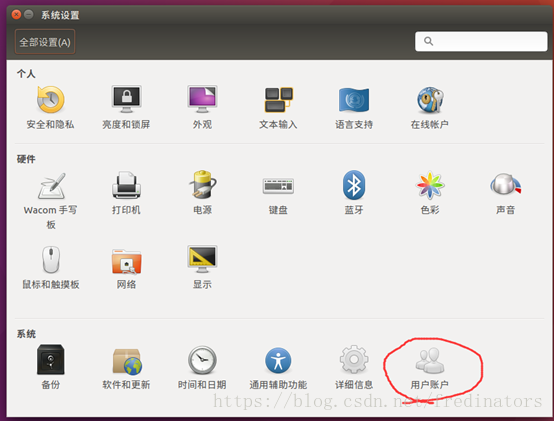Open User Accounts (用户账户) settings
Viewport: 554px width, 421px height.
[430, 369]
